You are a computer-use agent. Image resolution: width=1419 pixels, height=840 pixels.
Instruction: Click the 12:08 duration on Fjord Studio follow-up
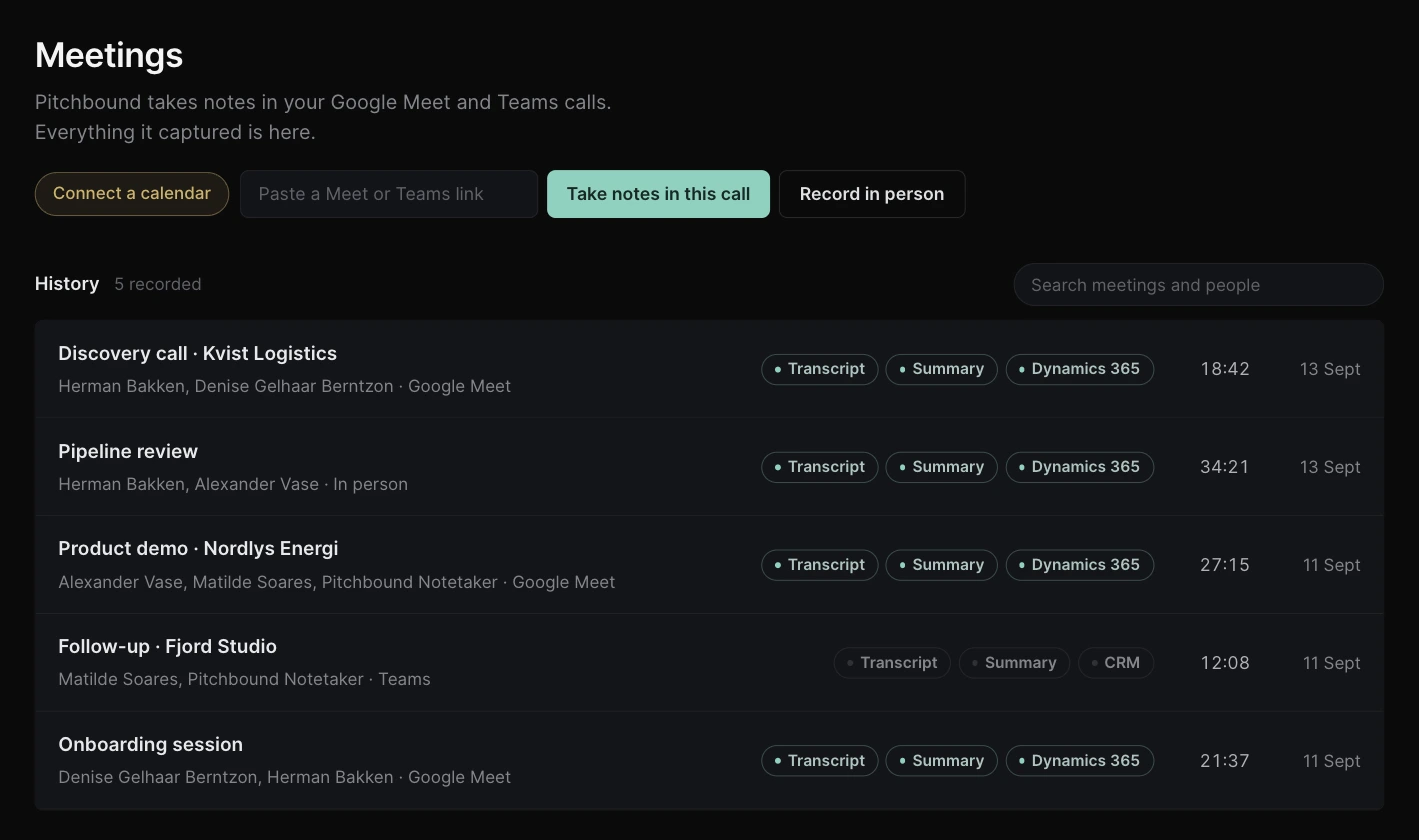1225,663
